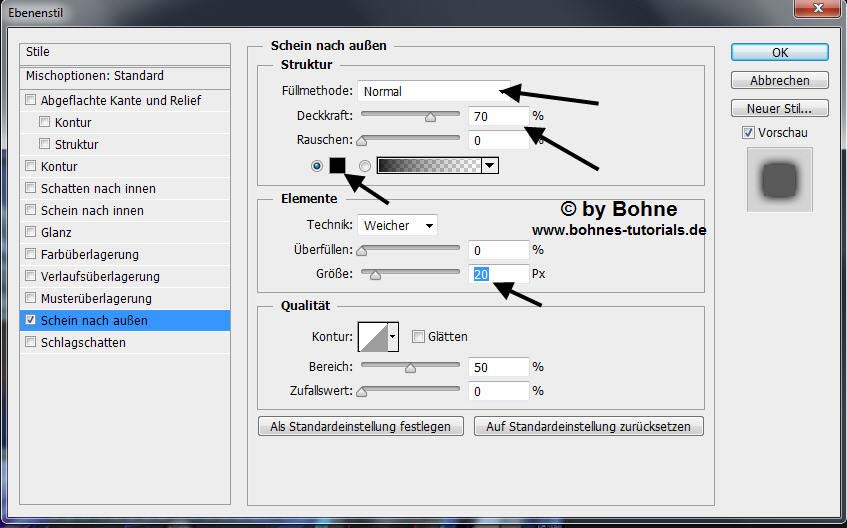Click the Neuer Stil button
Screen dimensions: 847x528
779,108
